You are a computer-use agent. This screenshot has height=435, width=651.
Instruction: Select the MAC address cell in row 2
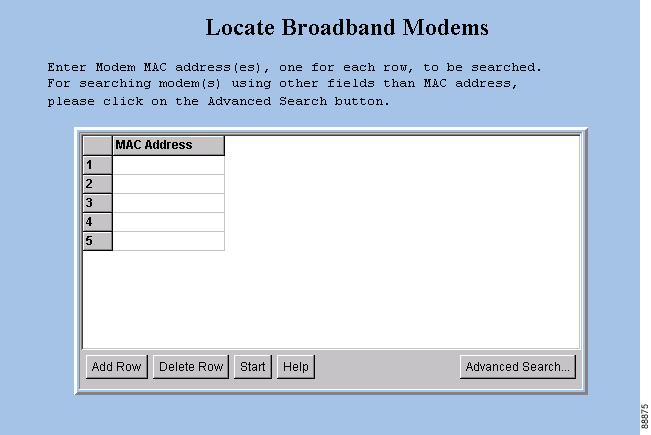click(x=169, y=184)
